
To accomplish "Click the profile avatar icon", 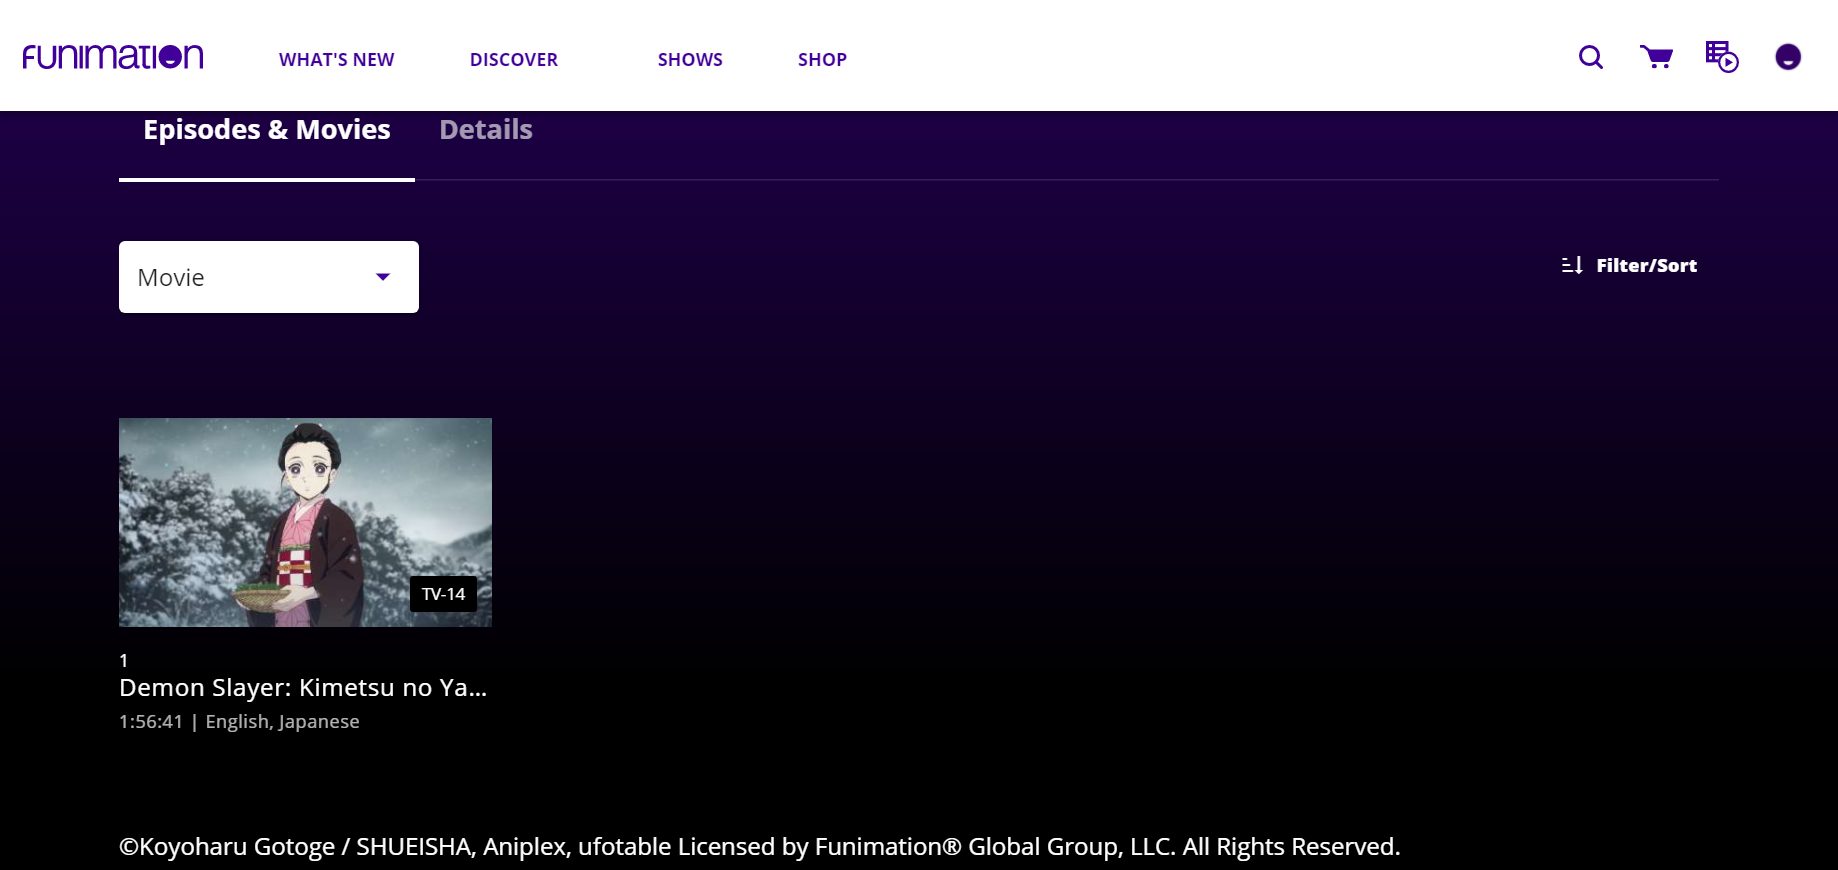I will coord(1787,57).
